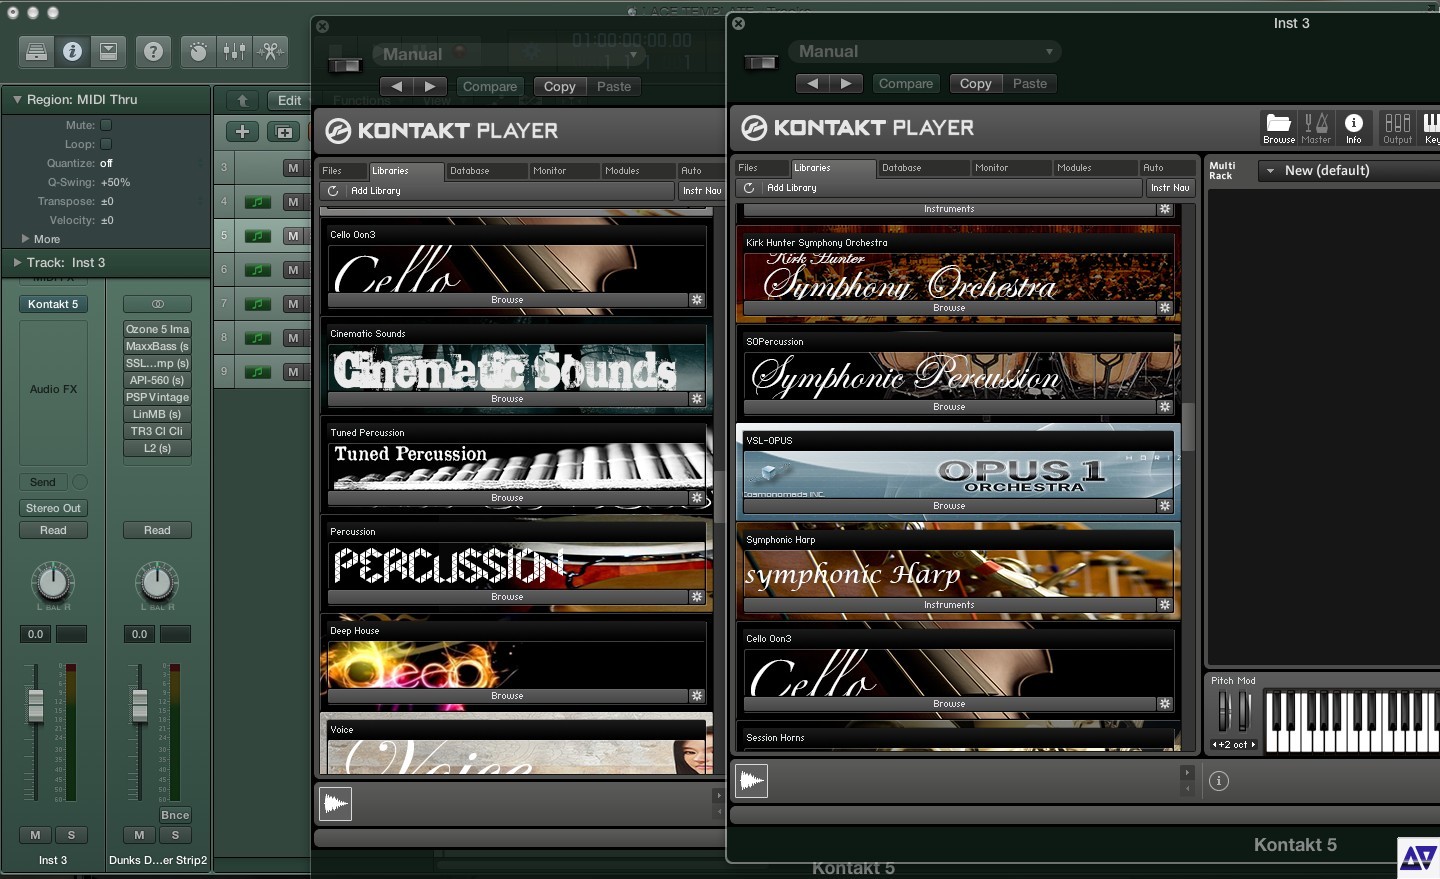
Task: Open Quick Help question mark icon
Action: (153, 51)
